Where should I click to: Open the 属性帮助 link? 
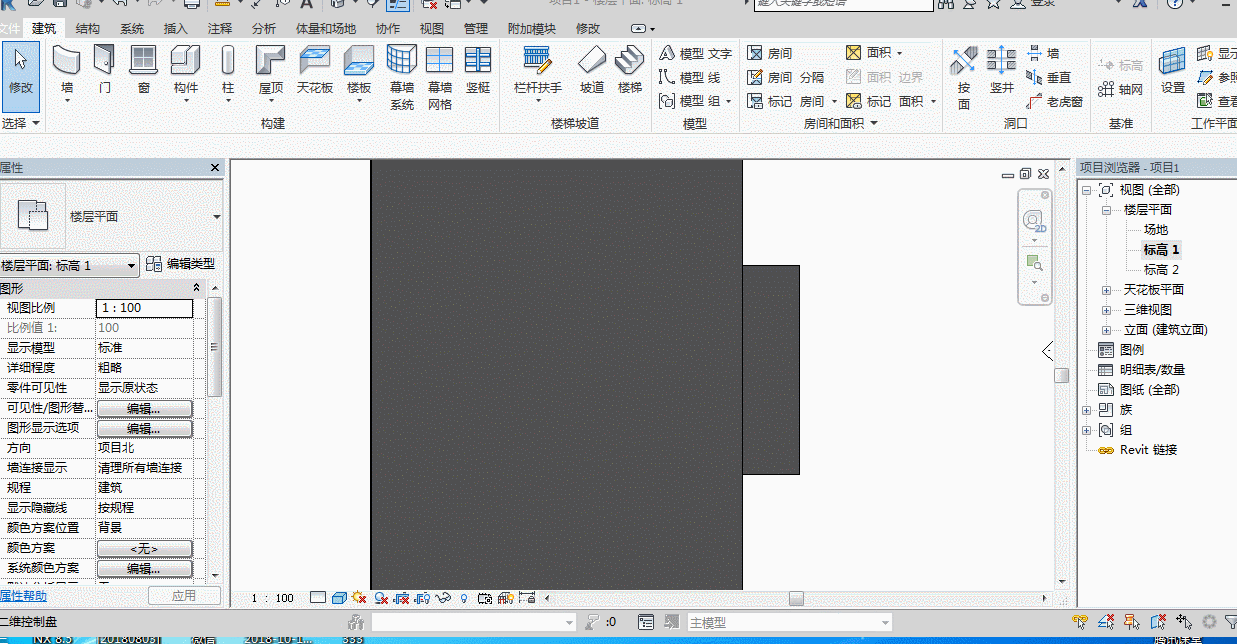click(x=23, y=596)
